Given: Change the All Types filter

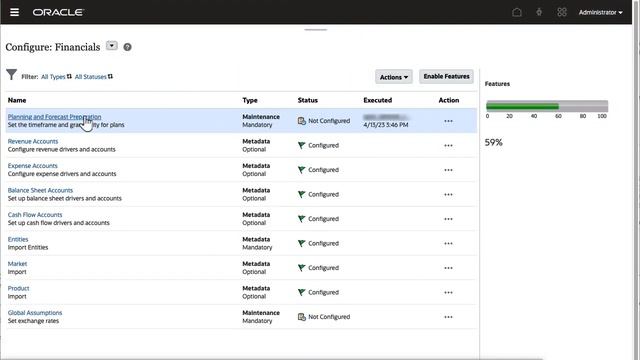Looking at the screenshot, I should pos(56,77).
